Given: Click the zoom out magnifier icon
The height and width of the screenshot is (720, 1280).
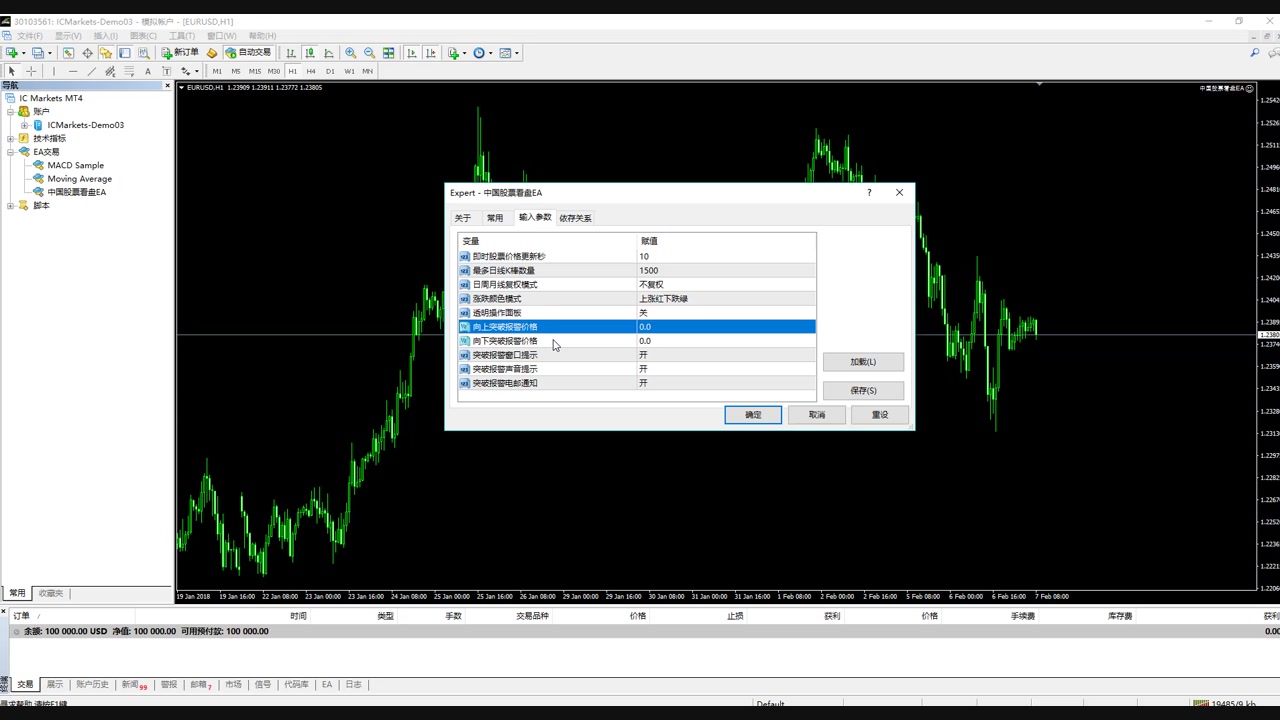Looking at the screenshot, I should 369,53.
